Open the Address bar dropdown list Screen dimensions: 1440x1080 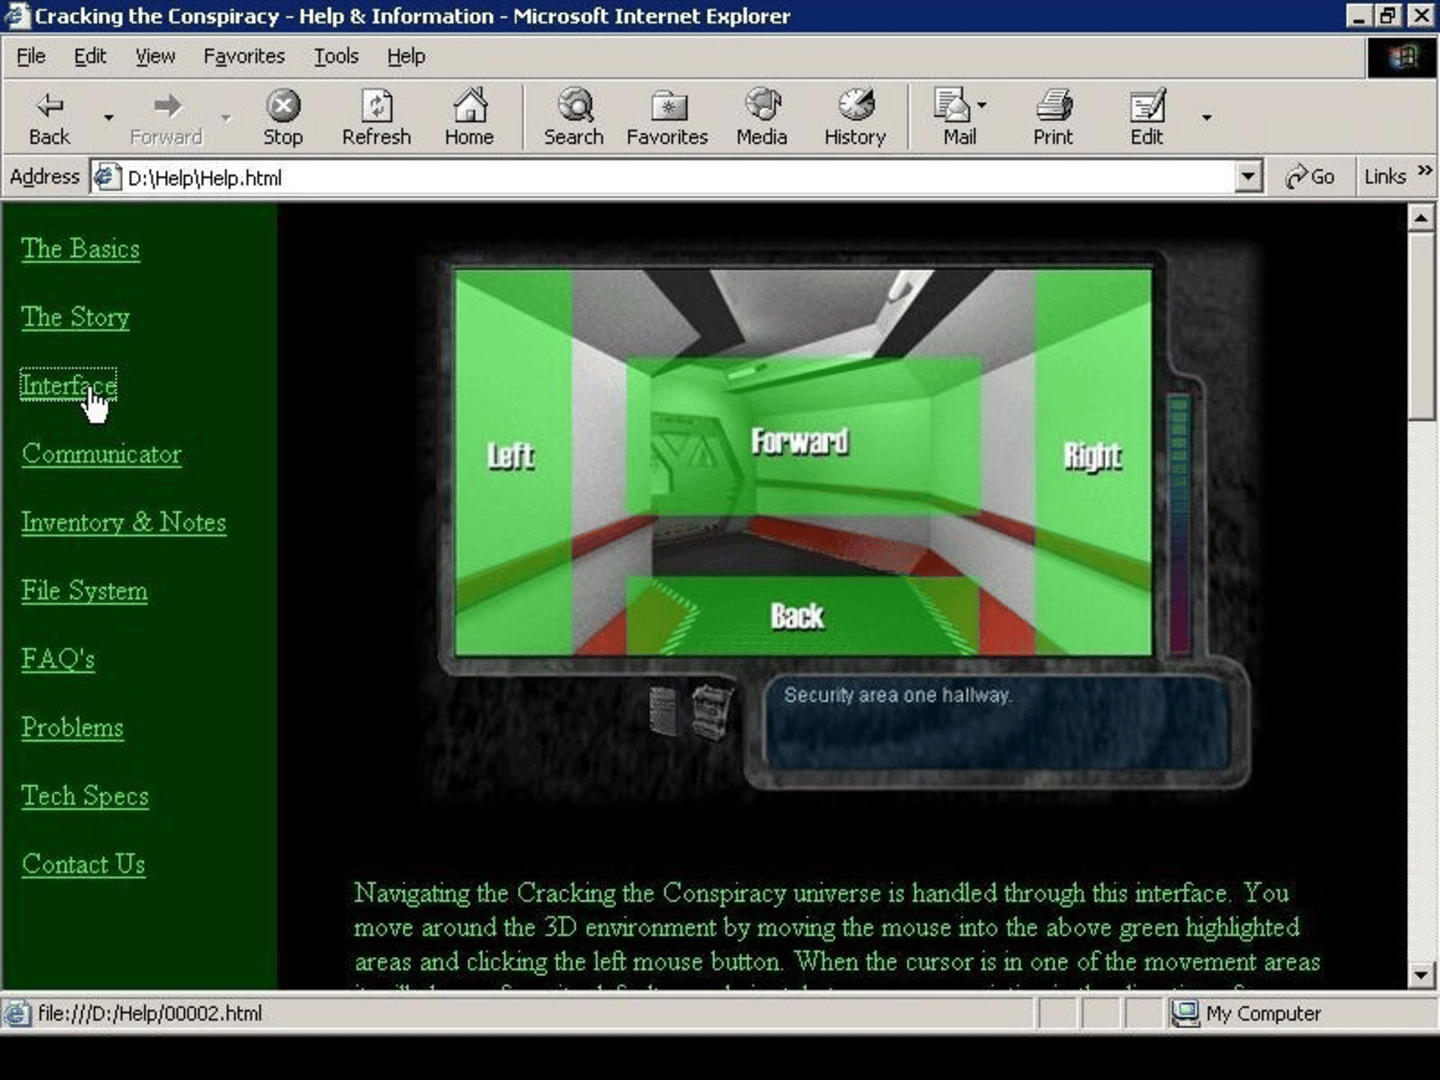[1247, 177]
